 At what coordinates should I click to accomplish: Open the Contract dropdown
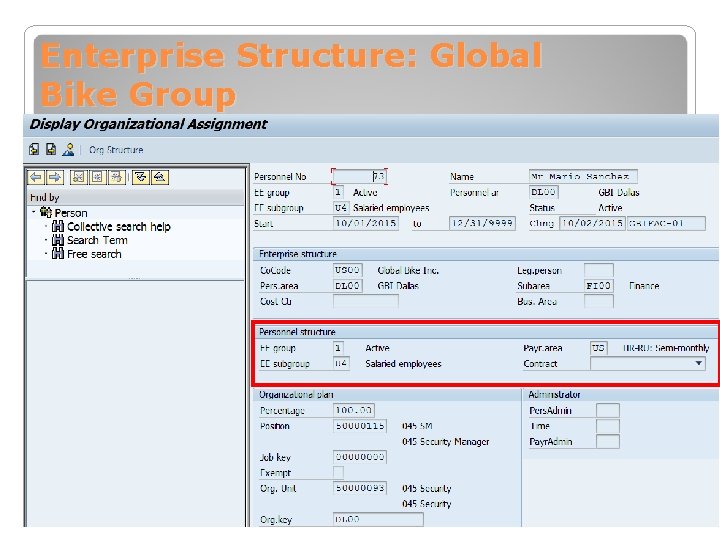698,363
